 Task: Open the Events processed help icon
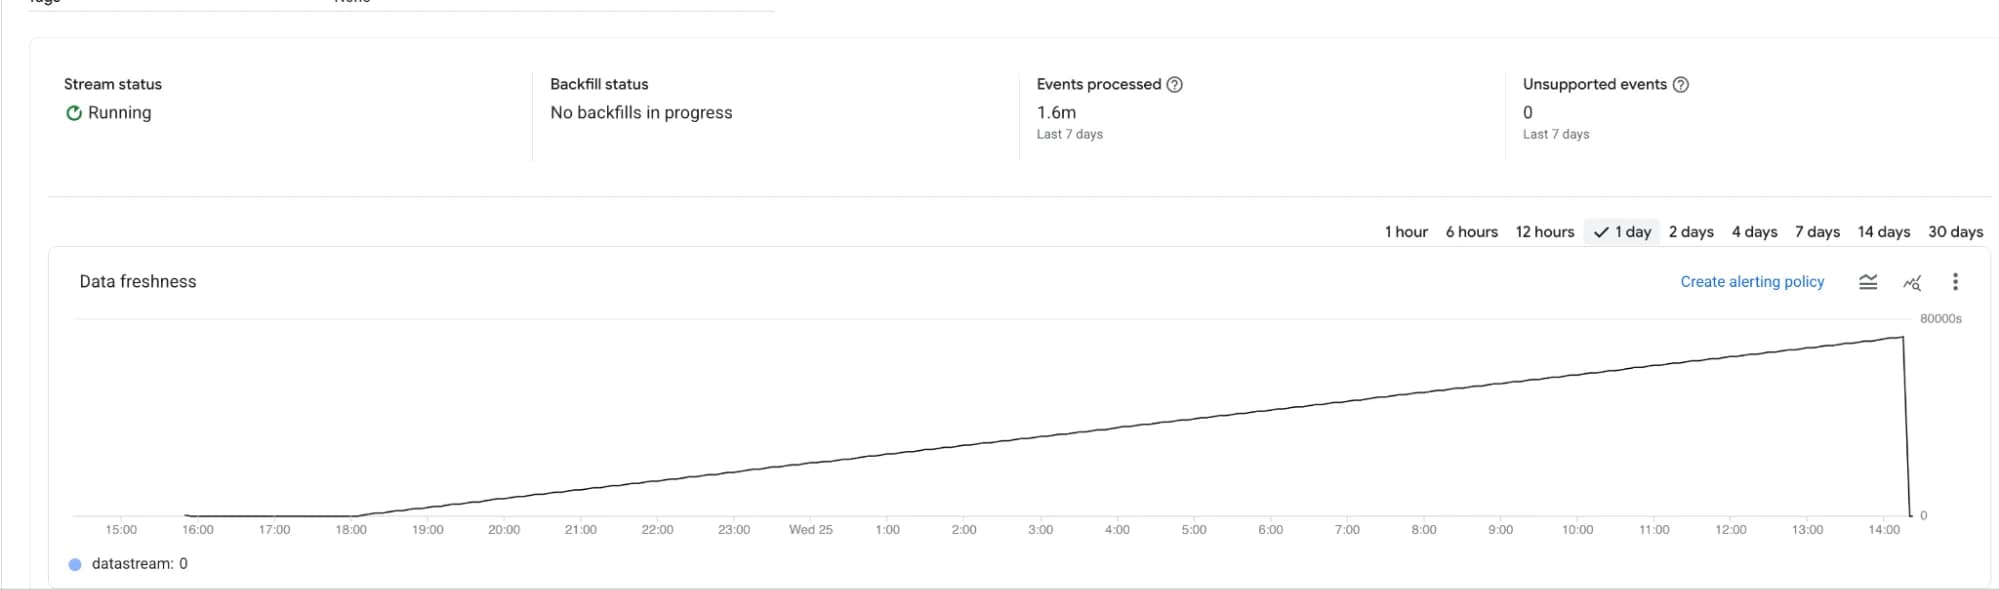pos(1176,84)
